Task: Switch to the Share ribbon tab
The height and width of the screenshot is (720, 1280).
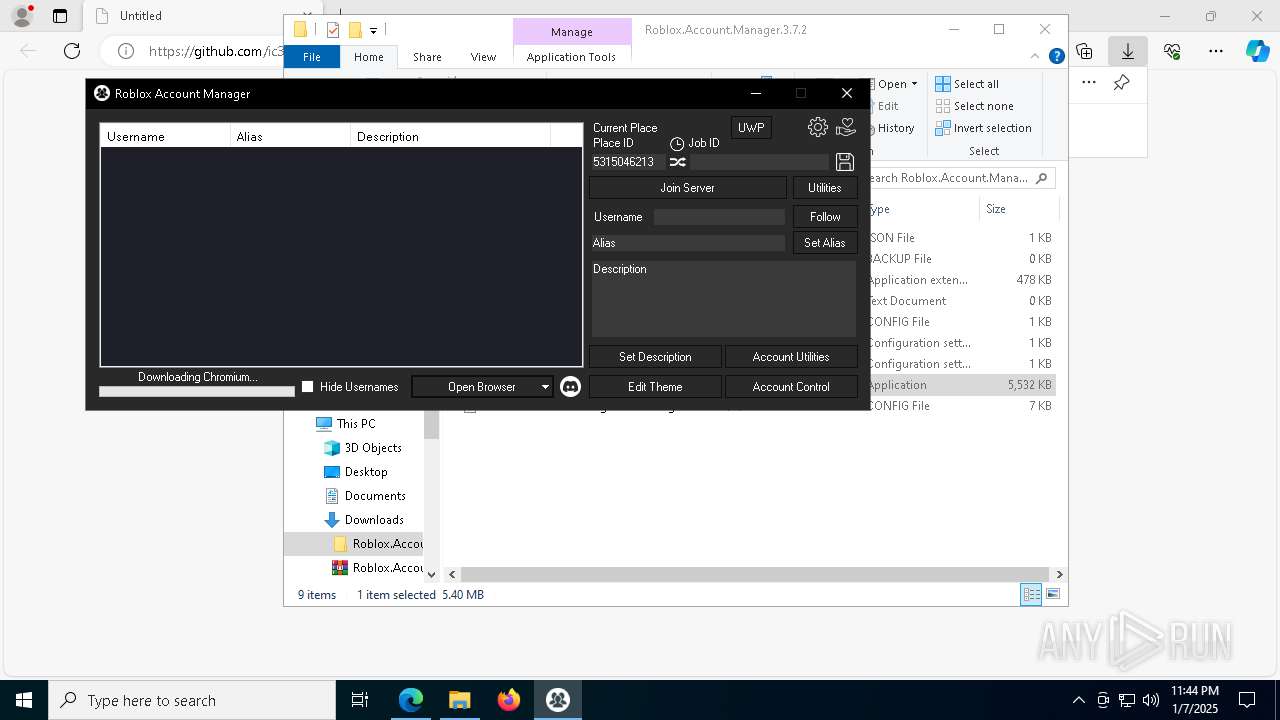Action: coord(427,57)
